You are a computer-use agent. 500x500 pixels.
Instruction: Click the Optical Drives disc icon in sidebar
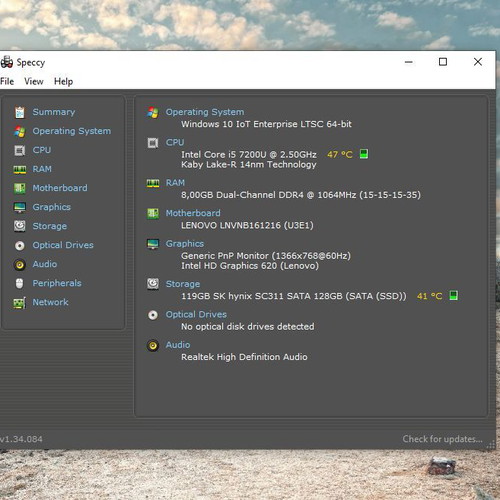[20, 246]
